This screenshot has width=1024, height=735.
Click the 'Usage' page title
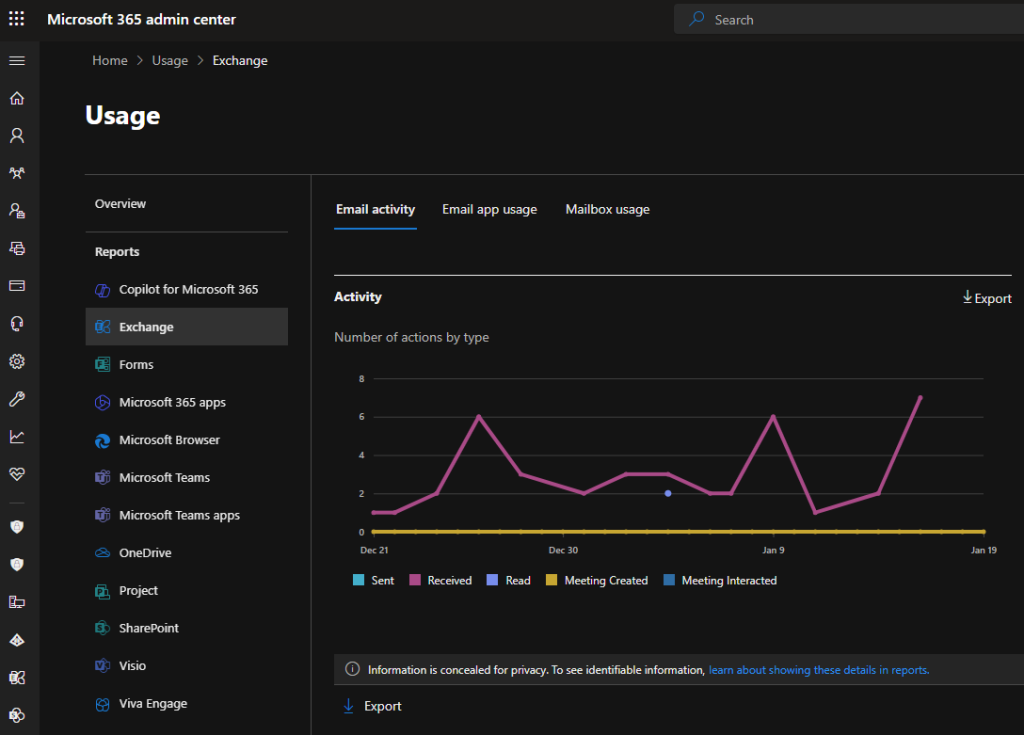click(123, 116)
